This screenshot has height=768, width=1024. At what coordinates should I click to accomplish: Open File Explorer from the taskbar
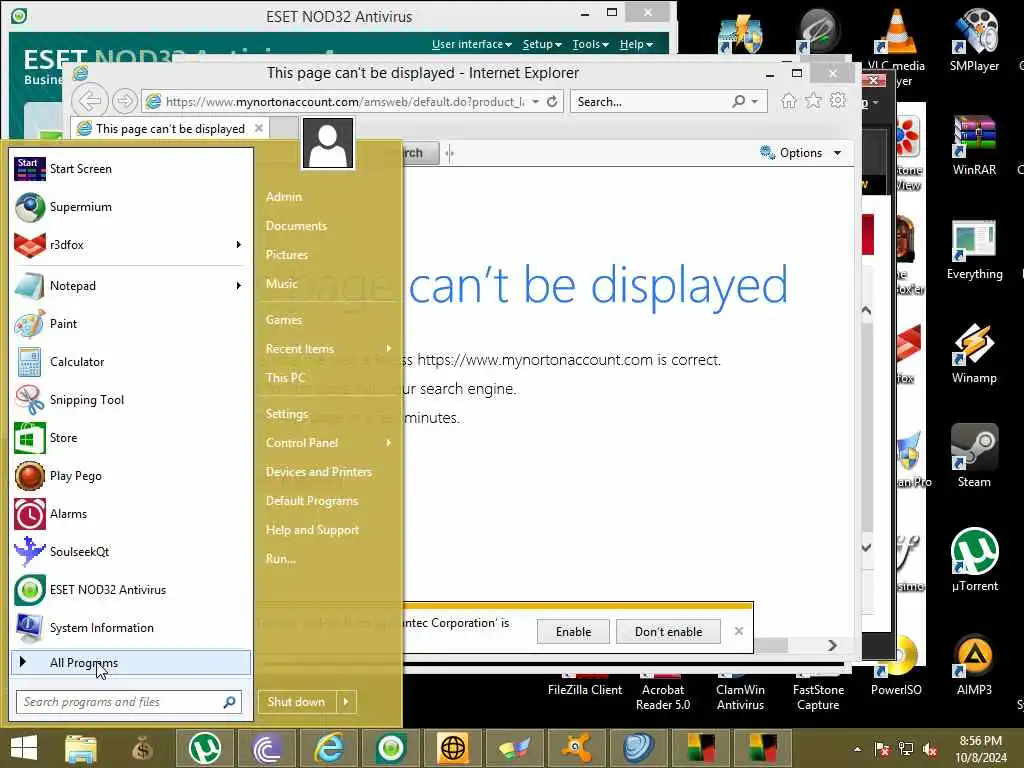[x=80, y=748]
